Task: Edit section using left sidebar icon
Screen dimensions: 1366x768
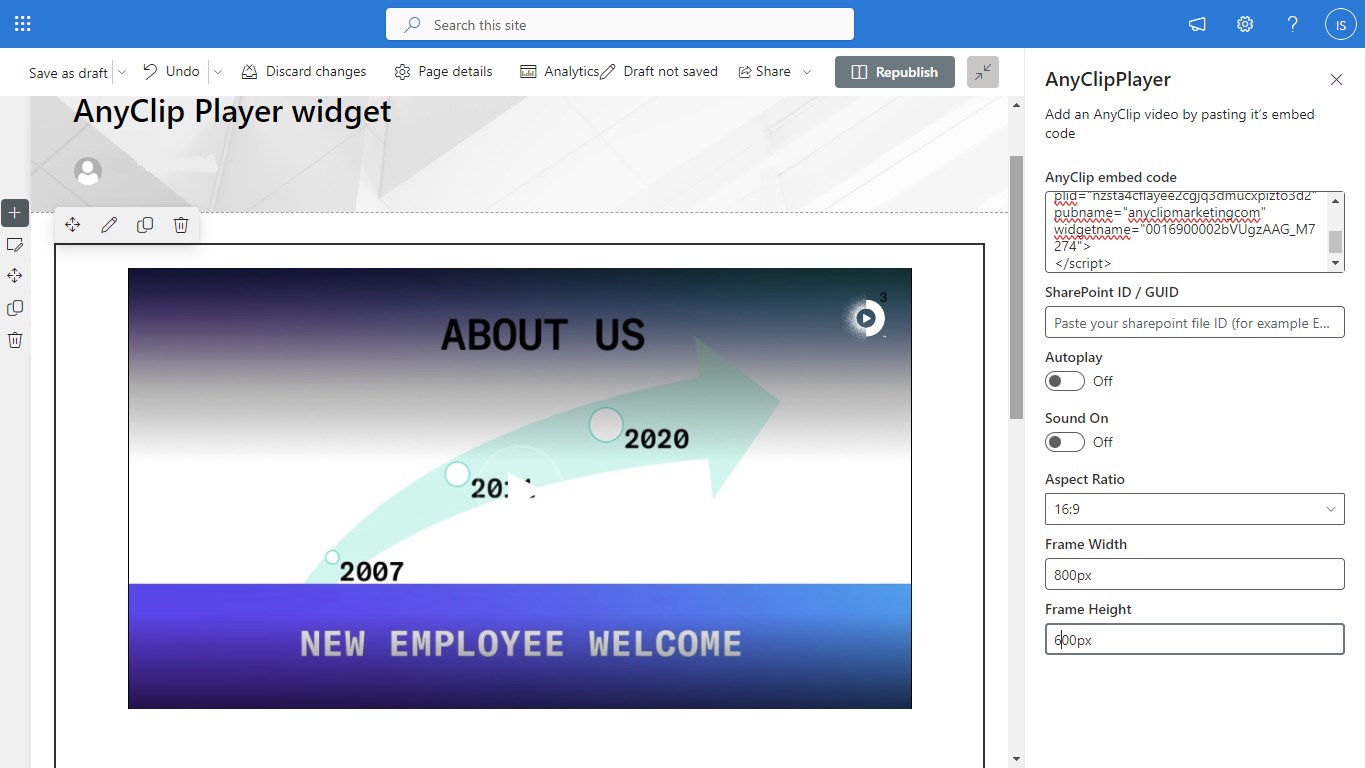Action: 15,244
